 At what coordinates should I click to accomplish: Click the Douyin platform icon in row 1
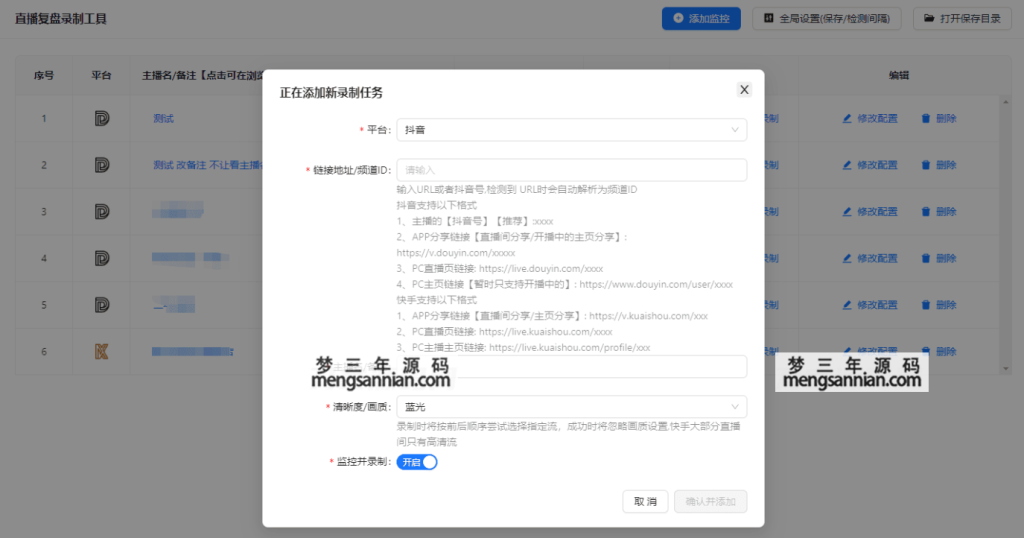(101, 119)
